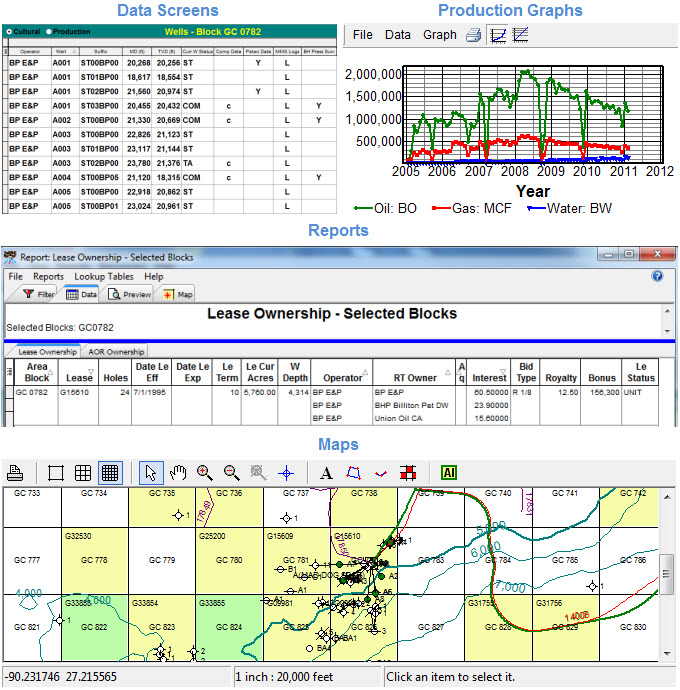Select the arrow pointer tool
The image size is (680, 690).
tap(151, 472)
